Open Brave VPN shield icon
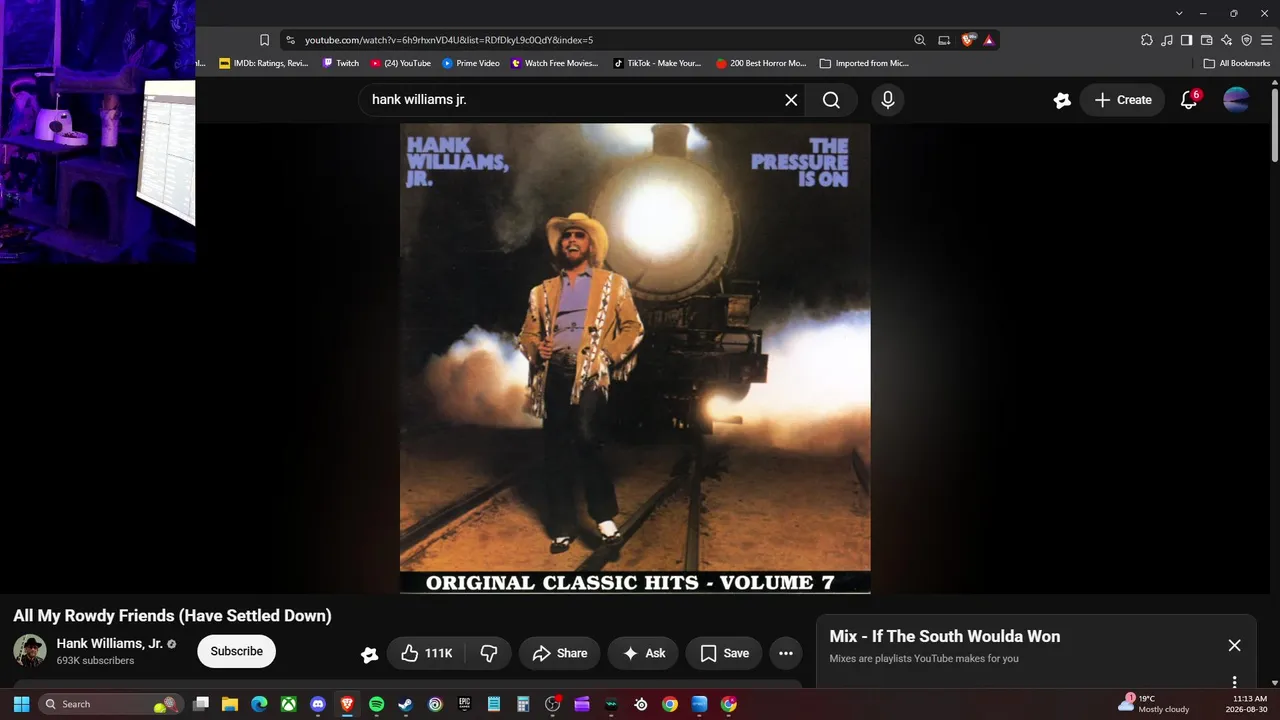The width and height of the screenshot is (1280, 720). pyautogui.click(x=1246, y=40)
